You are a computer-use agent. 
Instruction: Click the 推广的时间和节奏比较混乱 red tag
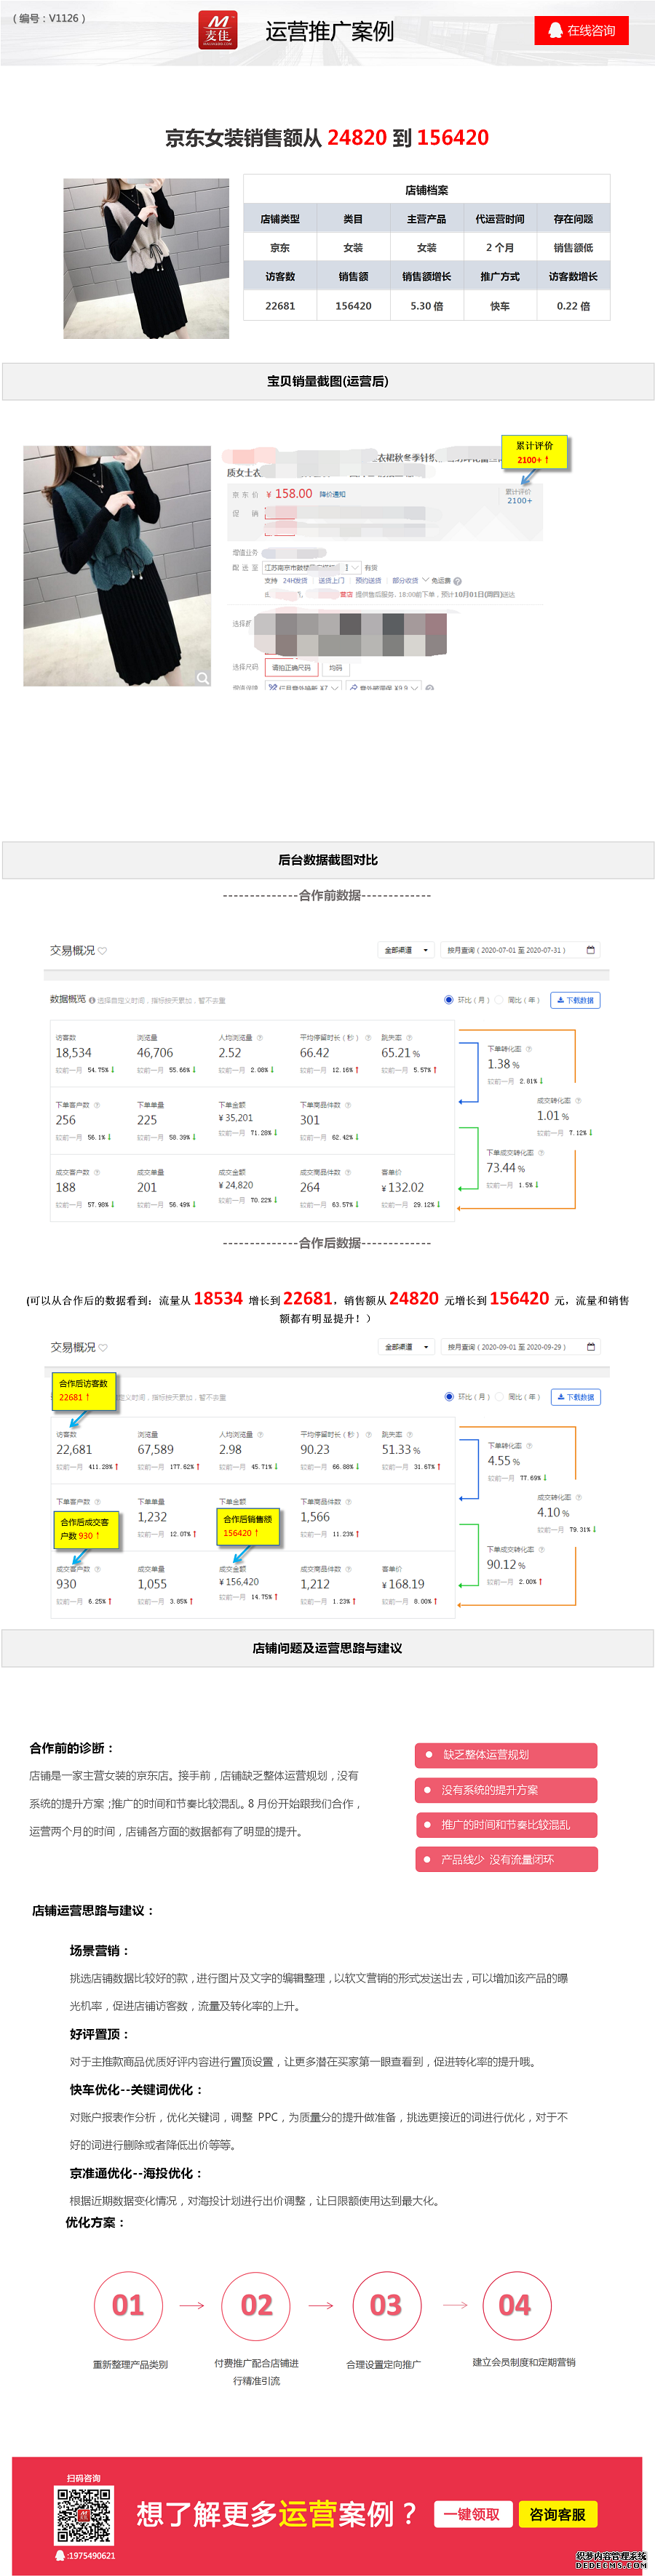point(506,1825)
